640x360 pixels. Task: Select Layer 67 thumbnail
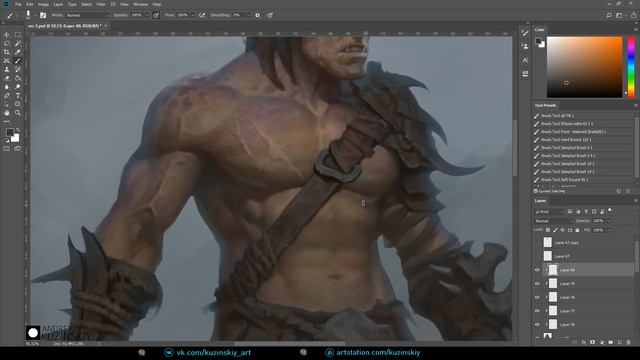[548, 256]
